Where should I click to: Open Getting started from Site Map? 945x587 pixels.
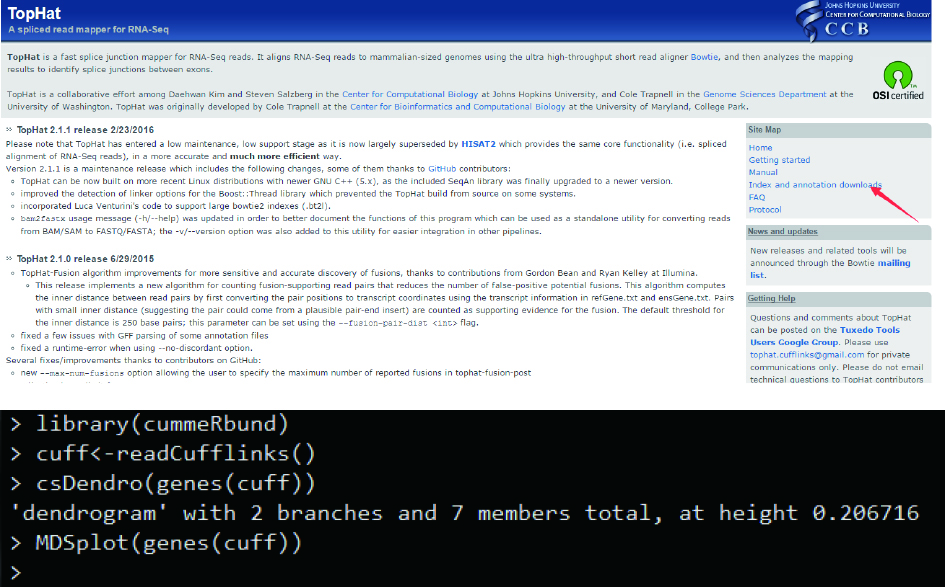(779, 160)
